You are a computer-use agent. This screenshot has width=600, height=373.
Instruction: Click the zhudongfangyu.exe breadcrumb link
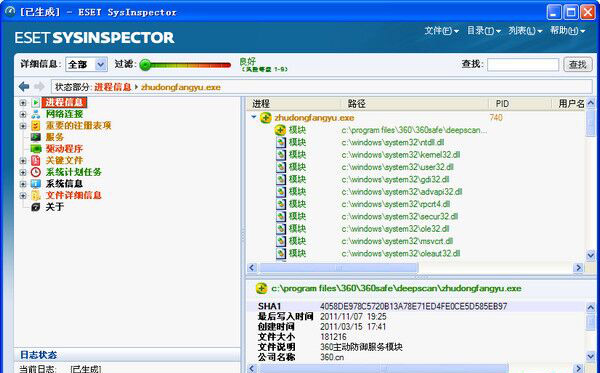click(181, 87)
